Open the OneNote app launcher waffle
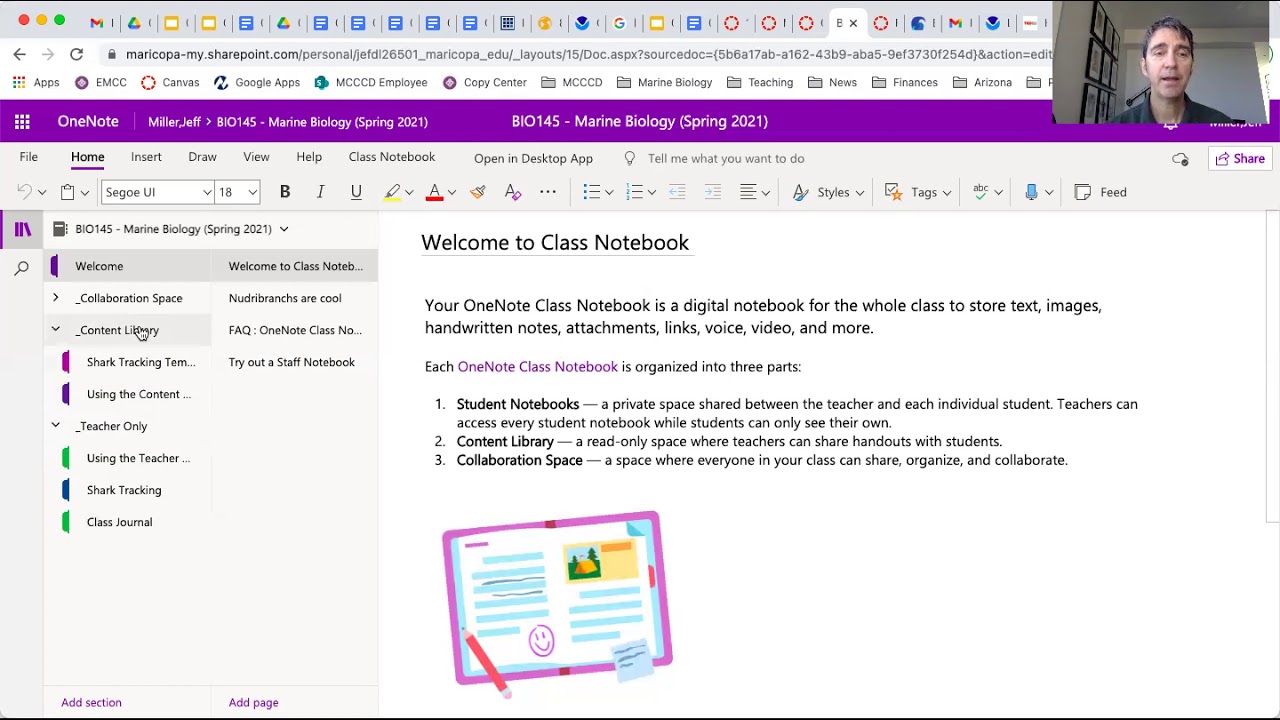The height and width of the screenshot is (720, 1280). coord(22,122)
